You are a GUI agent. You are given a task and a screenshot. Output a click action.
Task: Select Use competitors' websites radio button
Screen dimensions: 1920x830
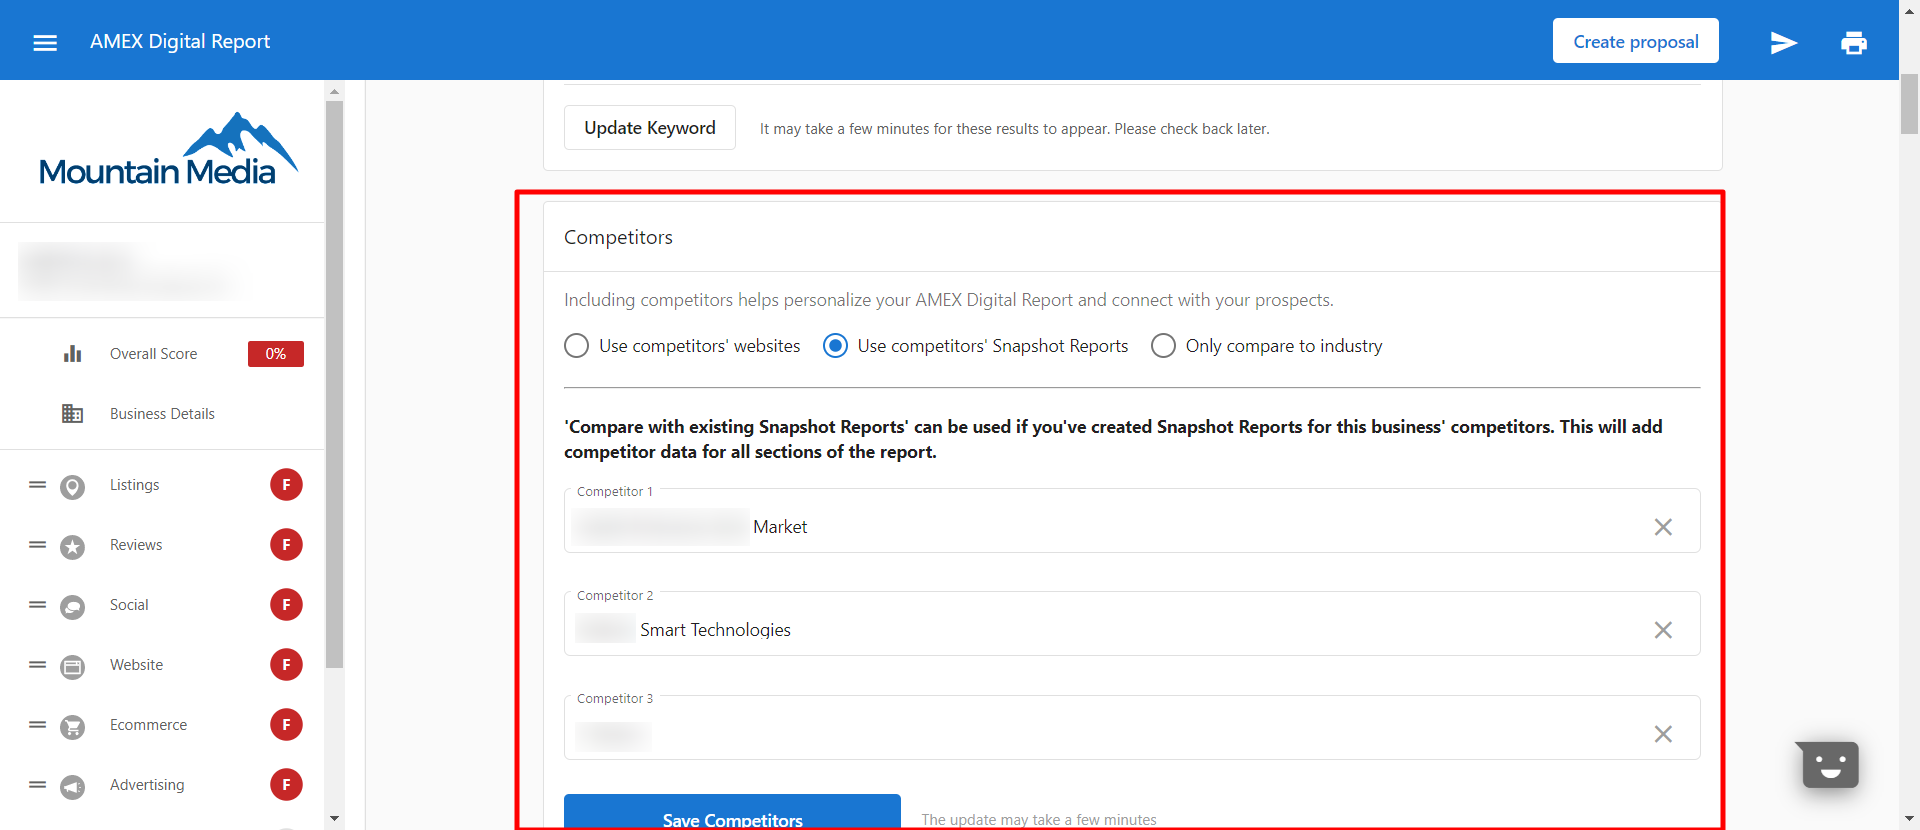pos(576,346)
